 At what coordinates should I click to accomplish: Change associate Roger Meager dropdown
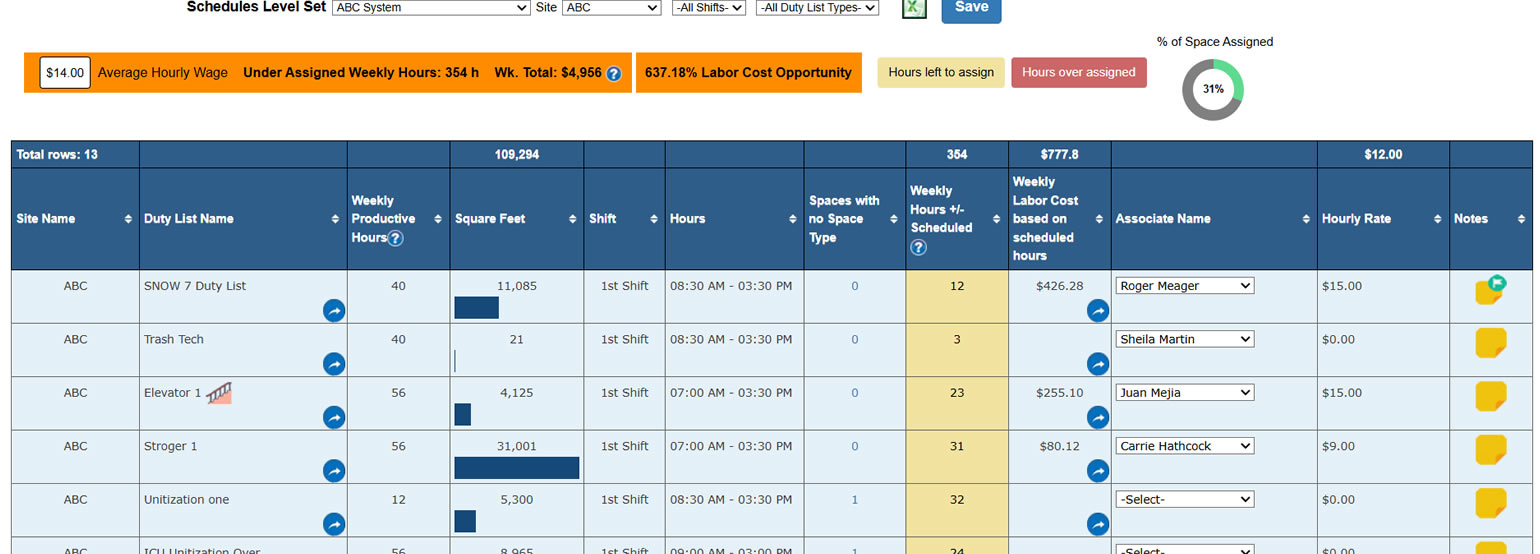point(1184,286)
